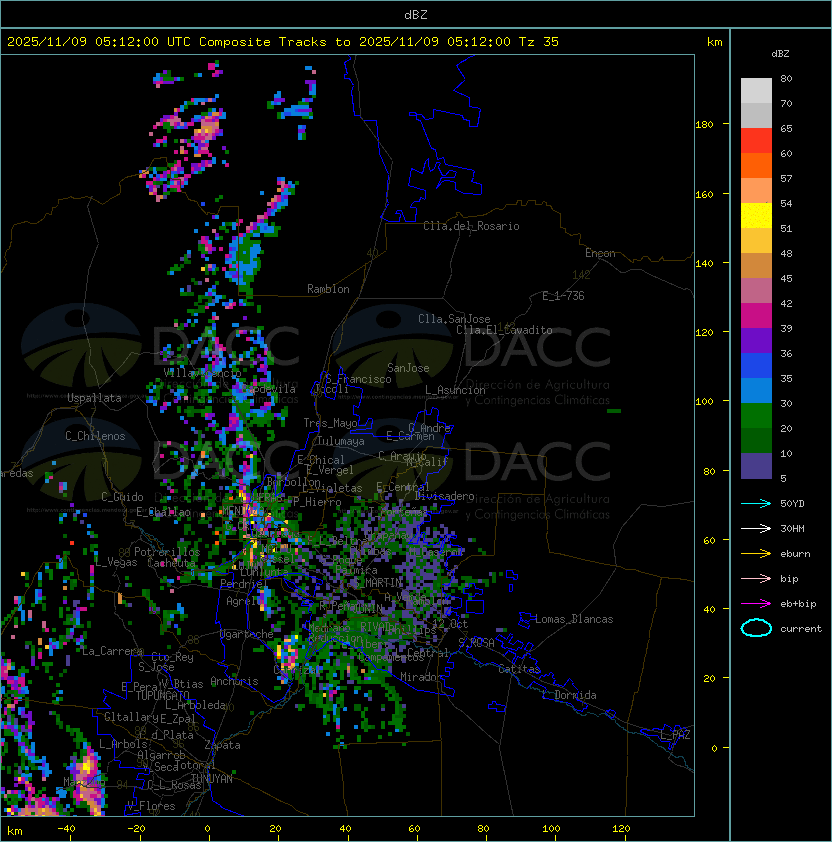This screenshot has width=832, height=842.
Task: Click the 'TUNUYAN' map label
Action: [212, 779]
